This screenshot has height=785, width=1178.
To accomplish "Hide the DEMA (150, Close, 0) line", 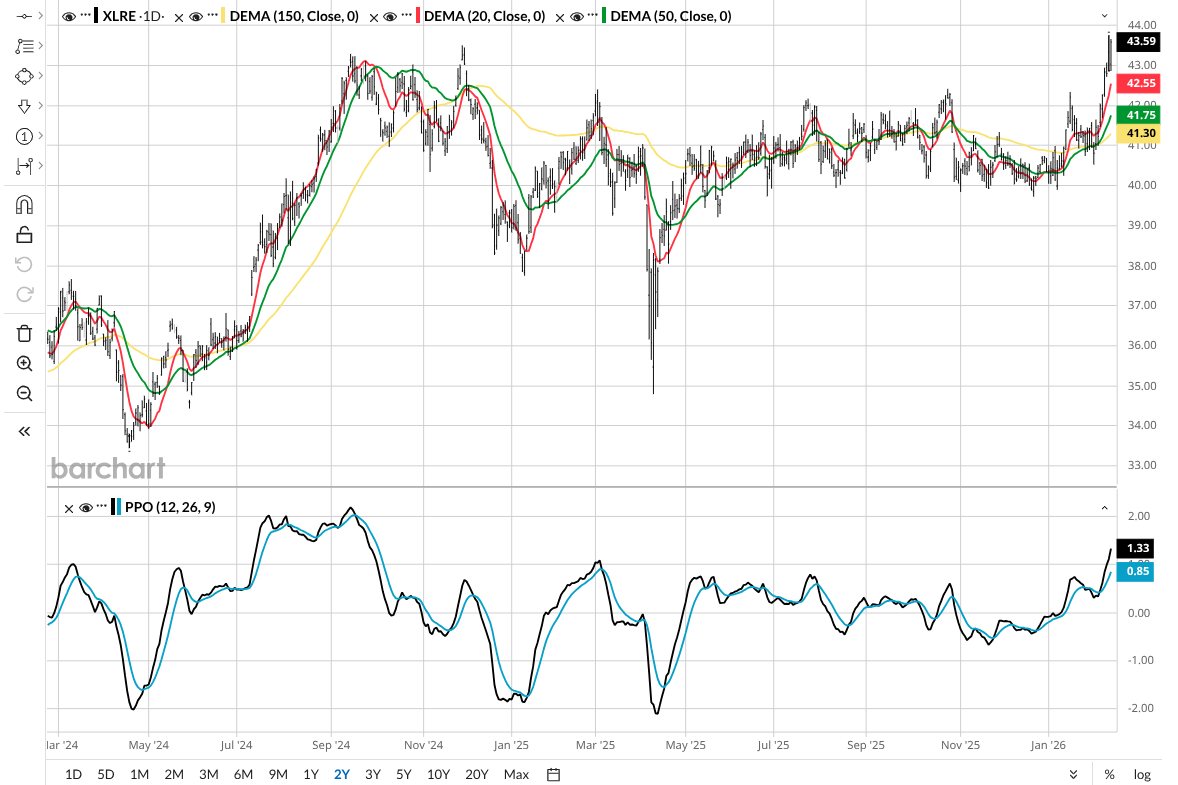I will (x=198, y=17).
